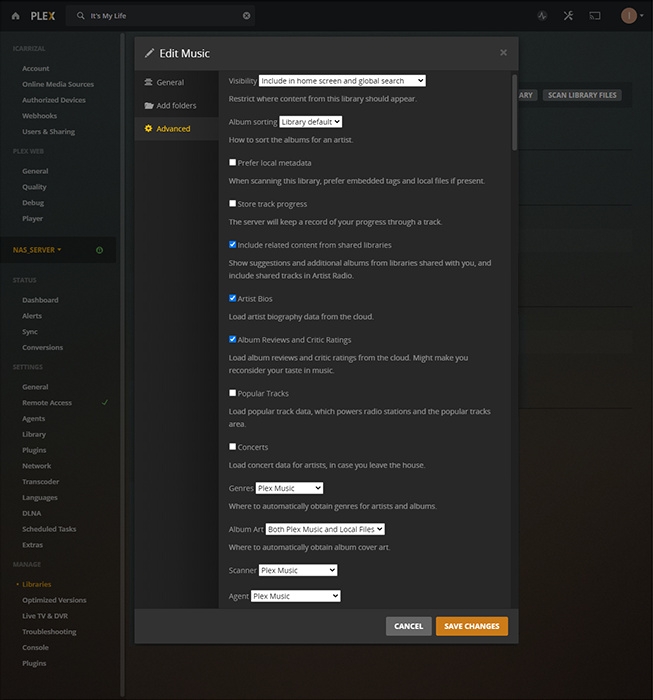Click the SAVE CHANGES button

pyautogui.click(x=472, y=626)
